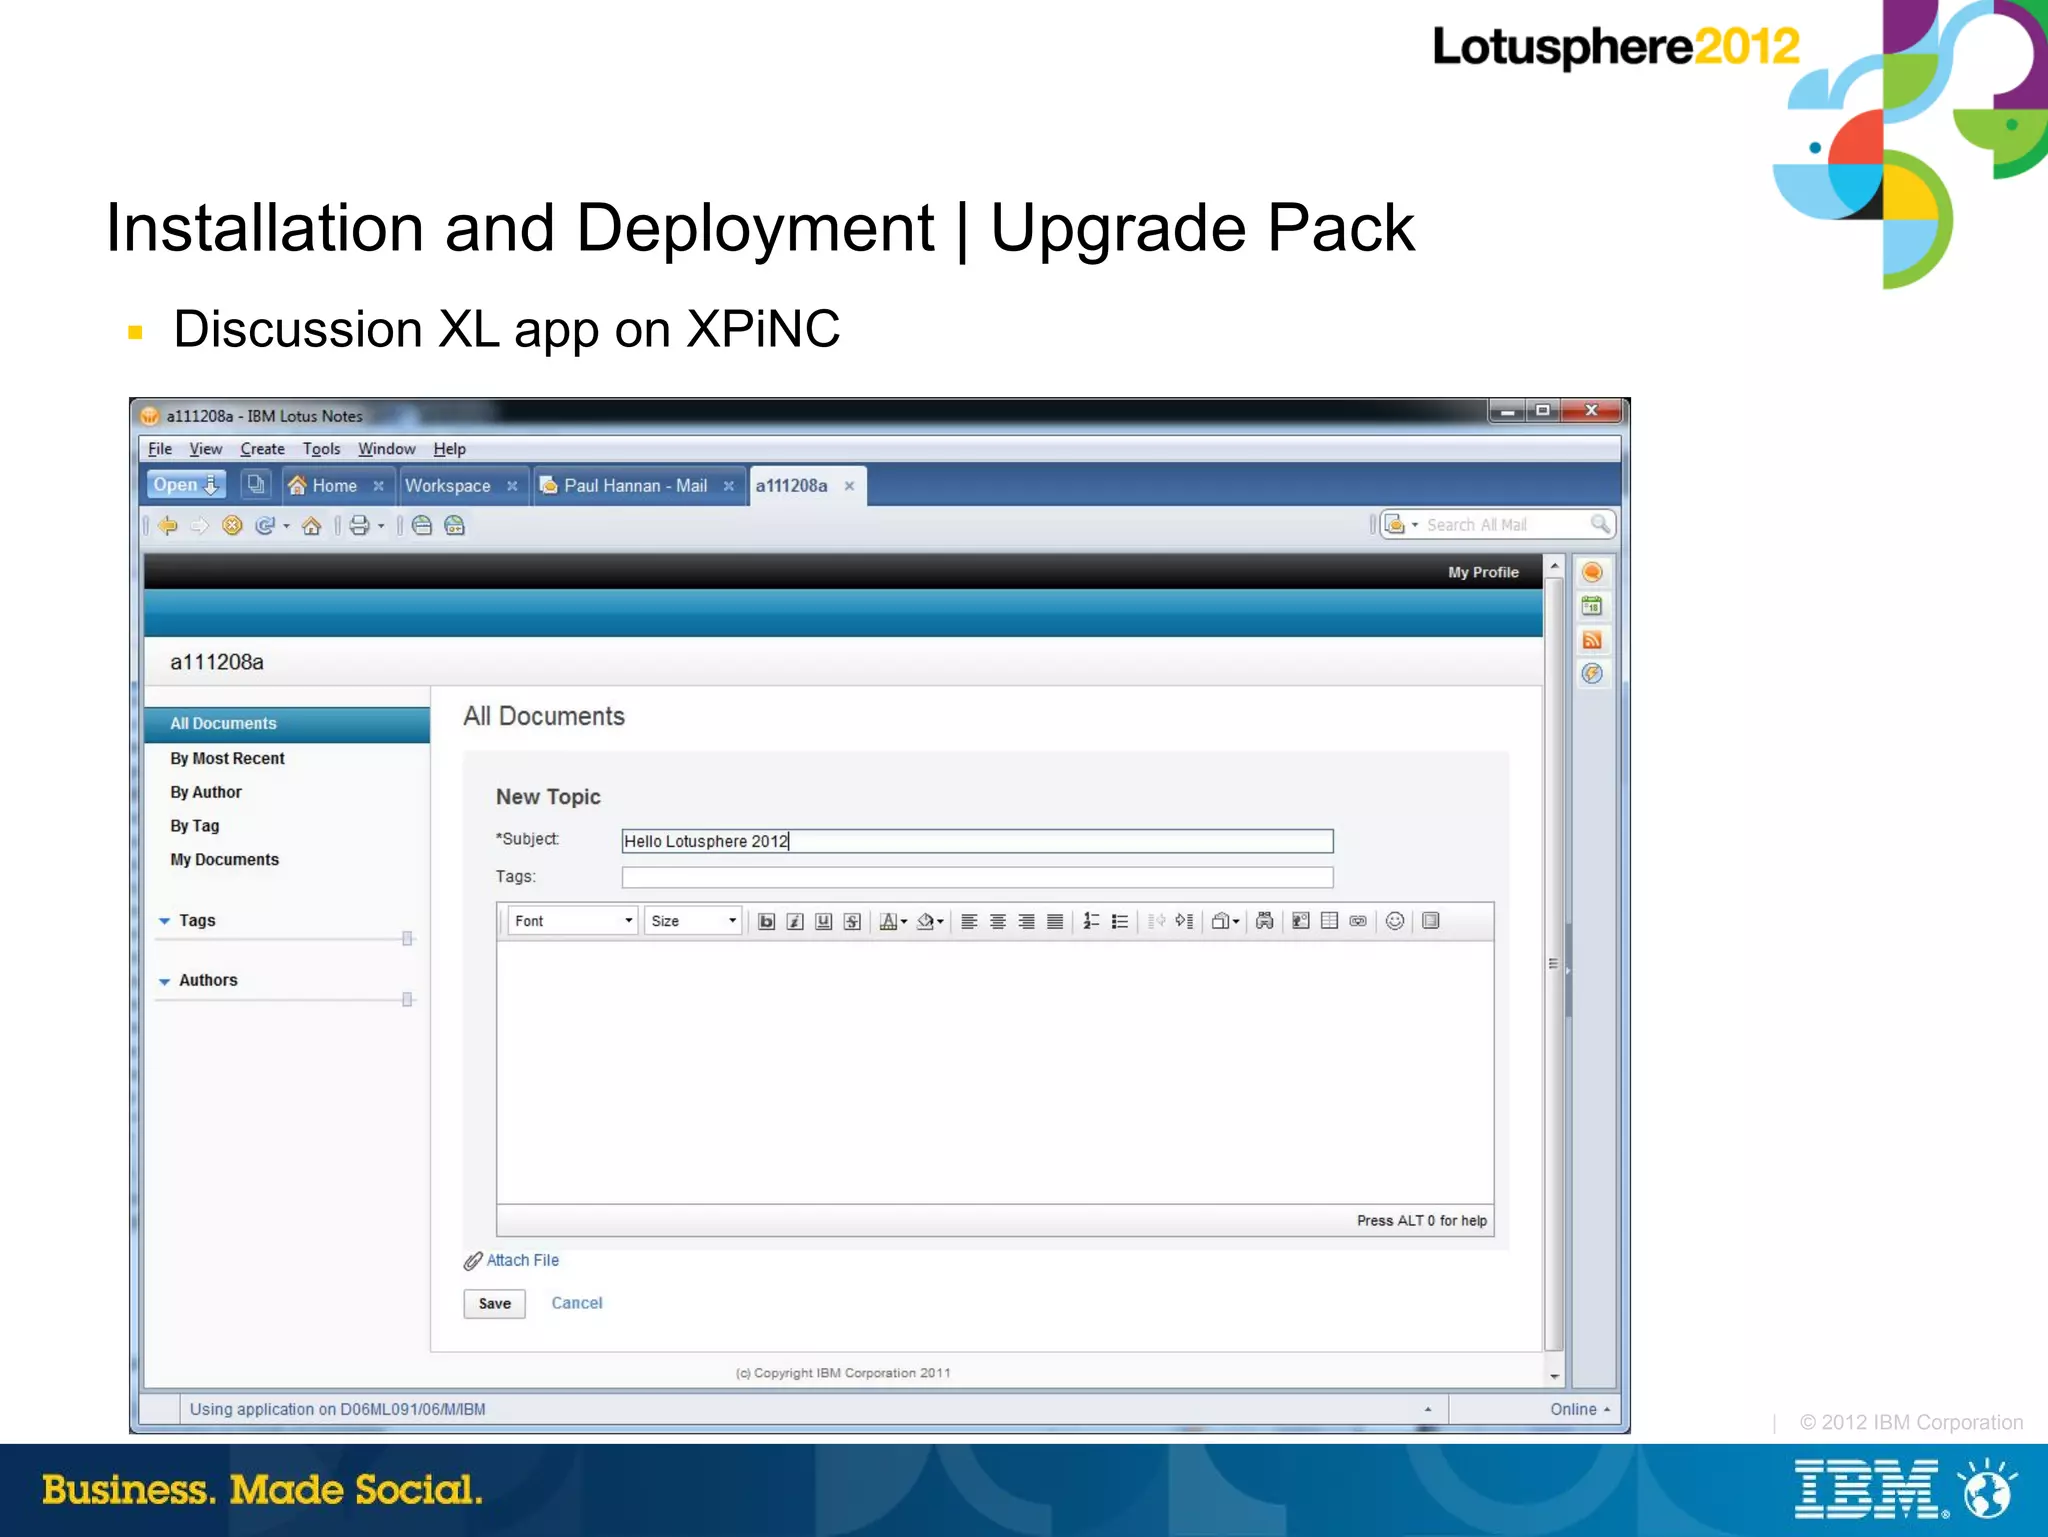The width and height of the screenshot is (2048, 1537).
Task: Open the Create menu
Action: coord(262,449)
